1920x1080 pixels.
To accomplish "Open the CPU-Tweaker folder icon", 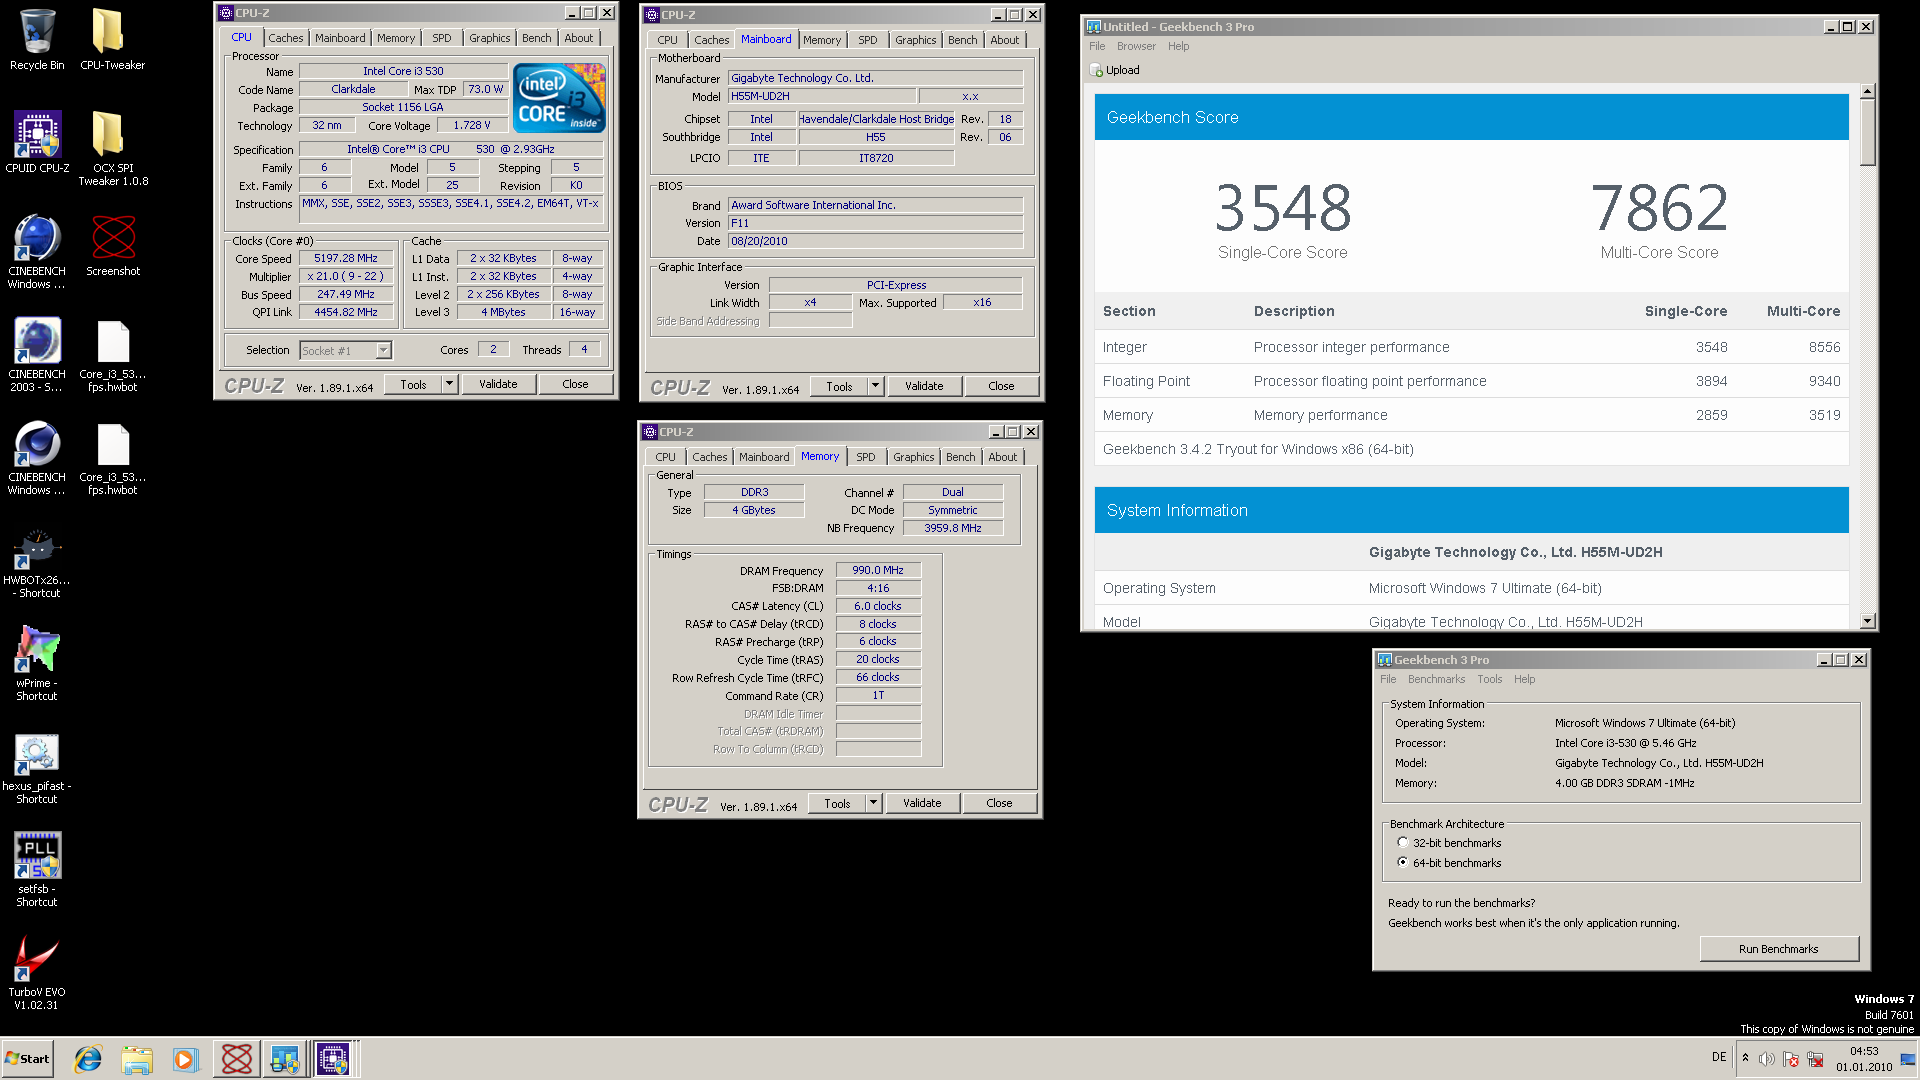I will (112, 40).
